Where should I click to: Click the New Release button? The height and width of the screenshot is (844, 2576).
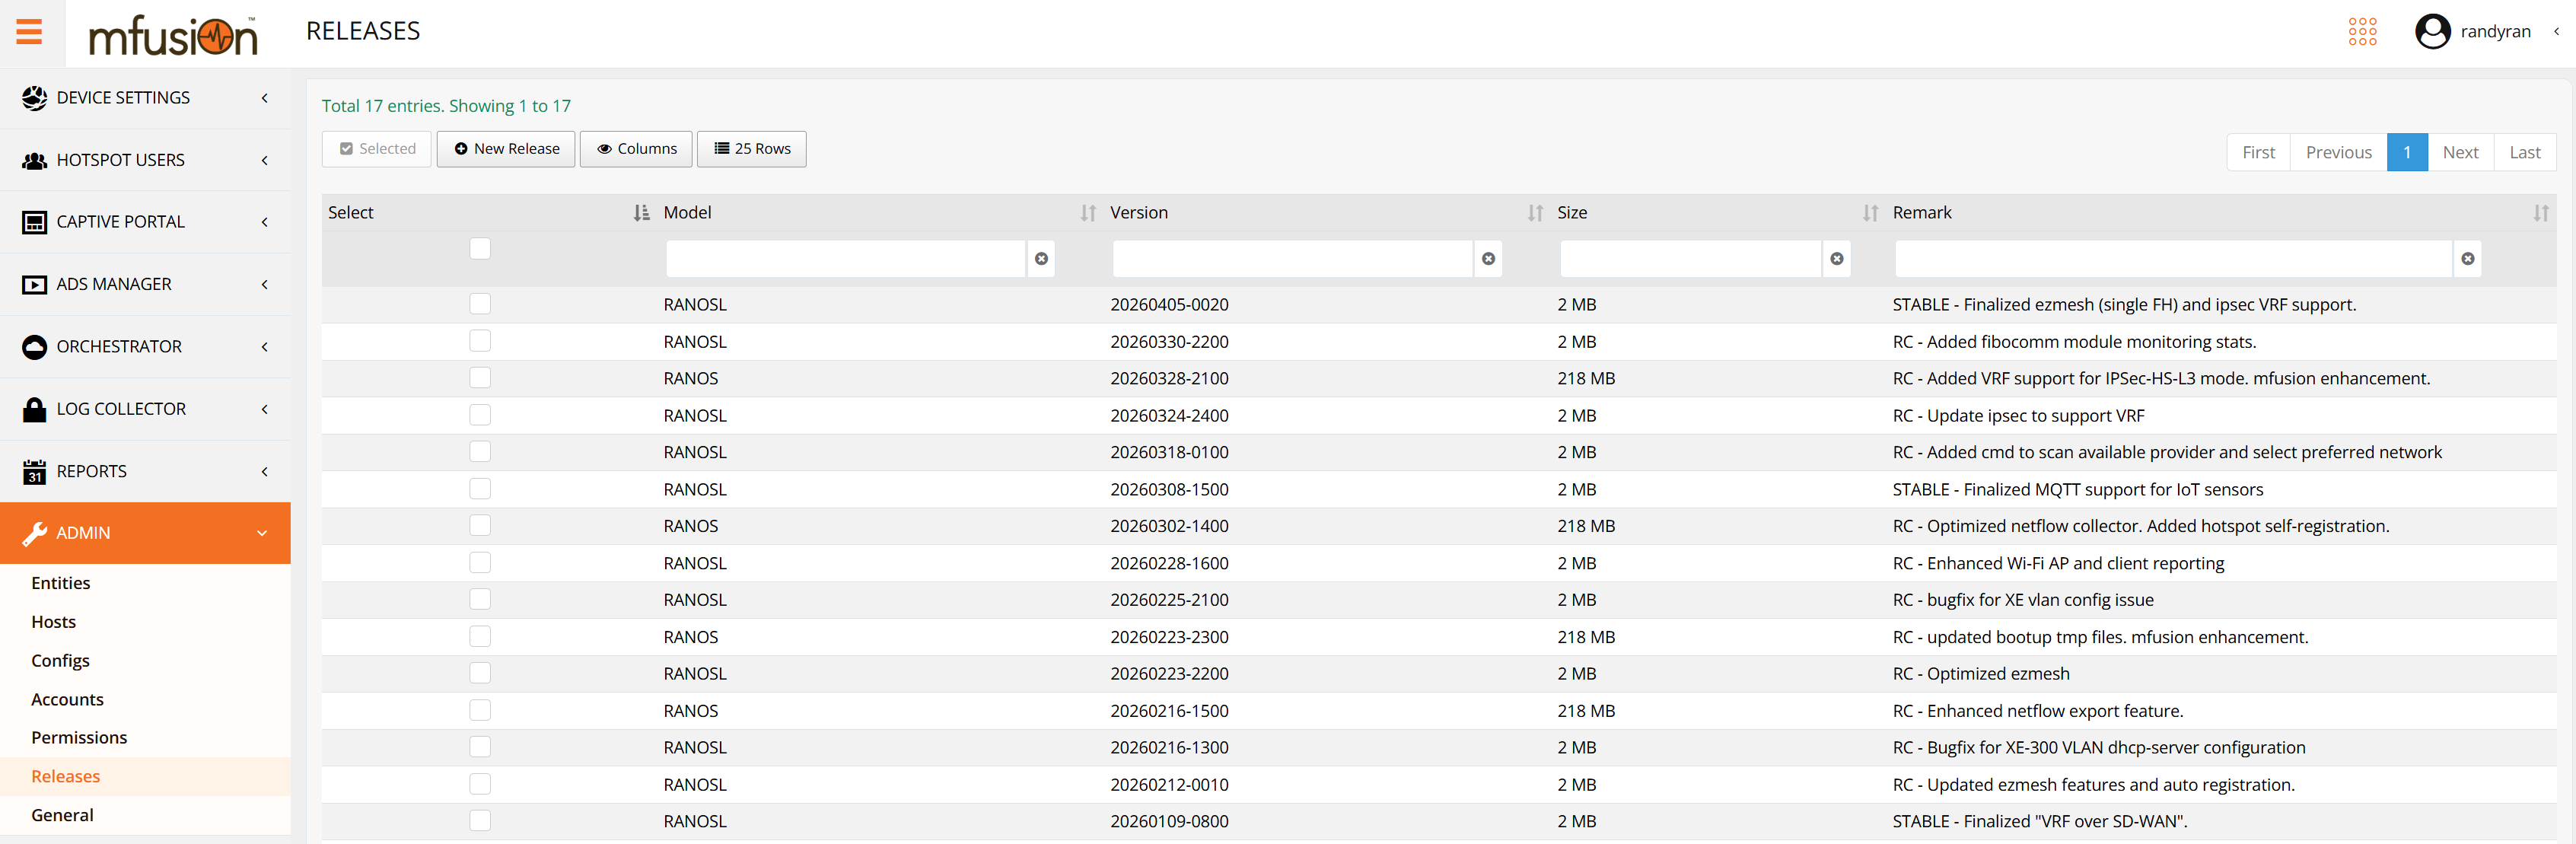coord(506,149)
